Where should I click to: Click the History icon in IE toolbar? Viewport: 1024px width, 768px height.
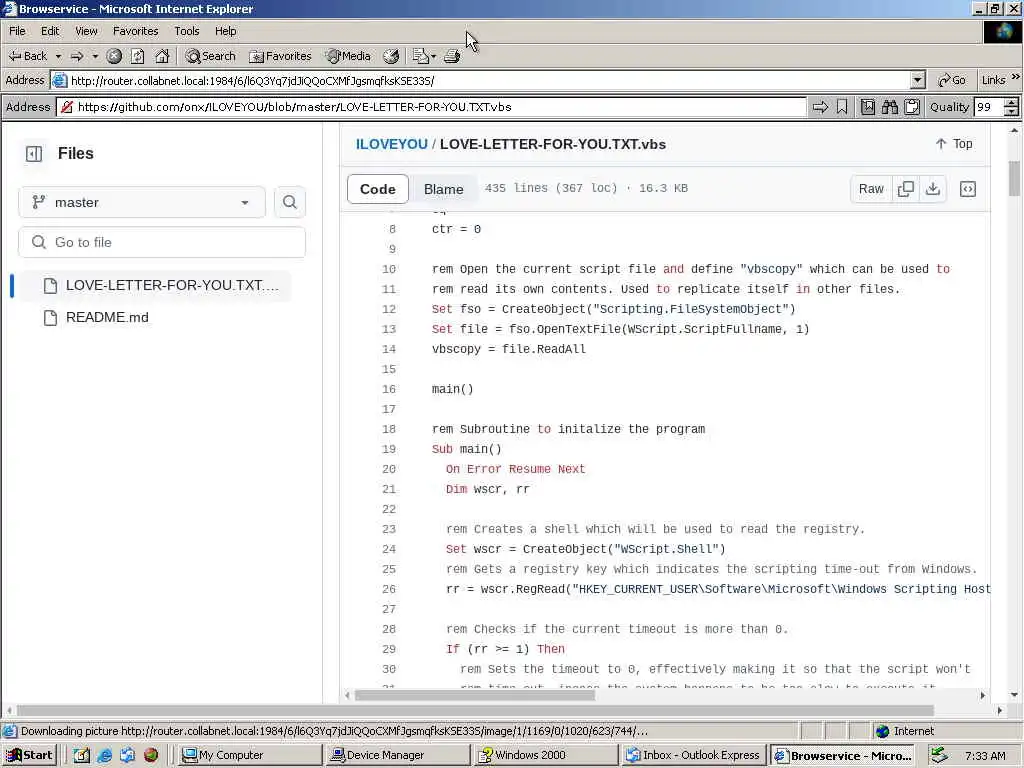pos(391,56)
